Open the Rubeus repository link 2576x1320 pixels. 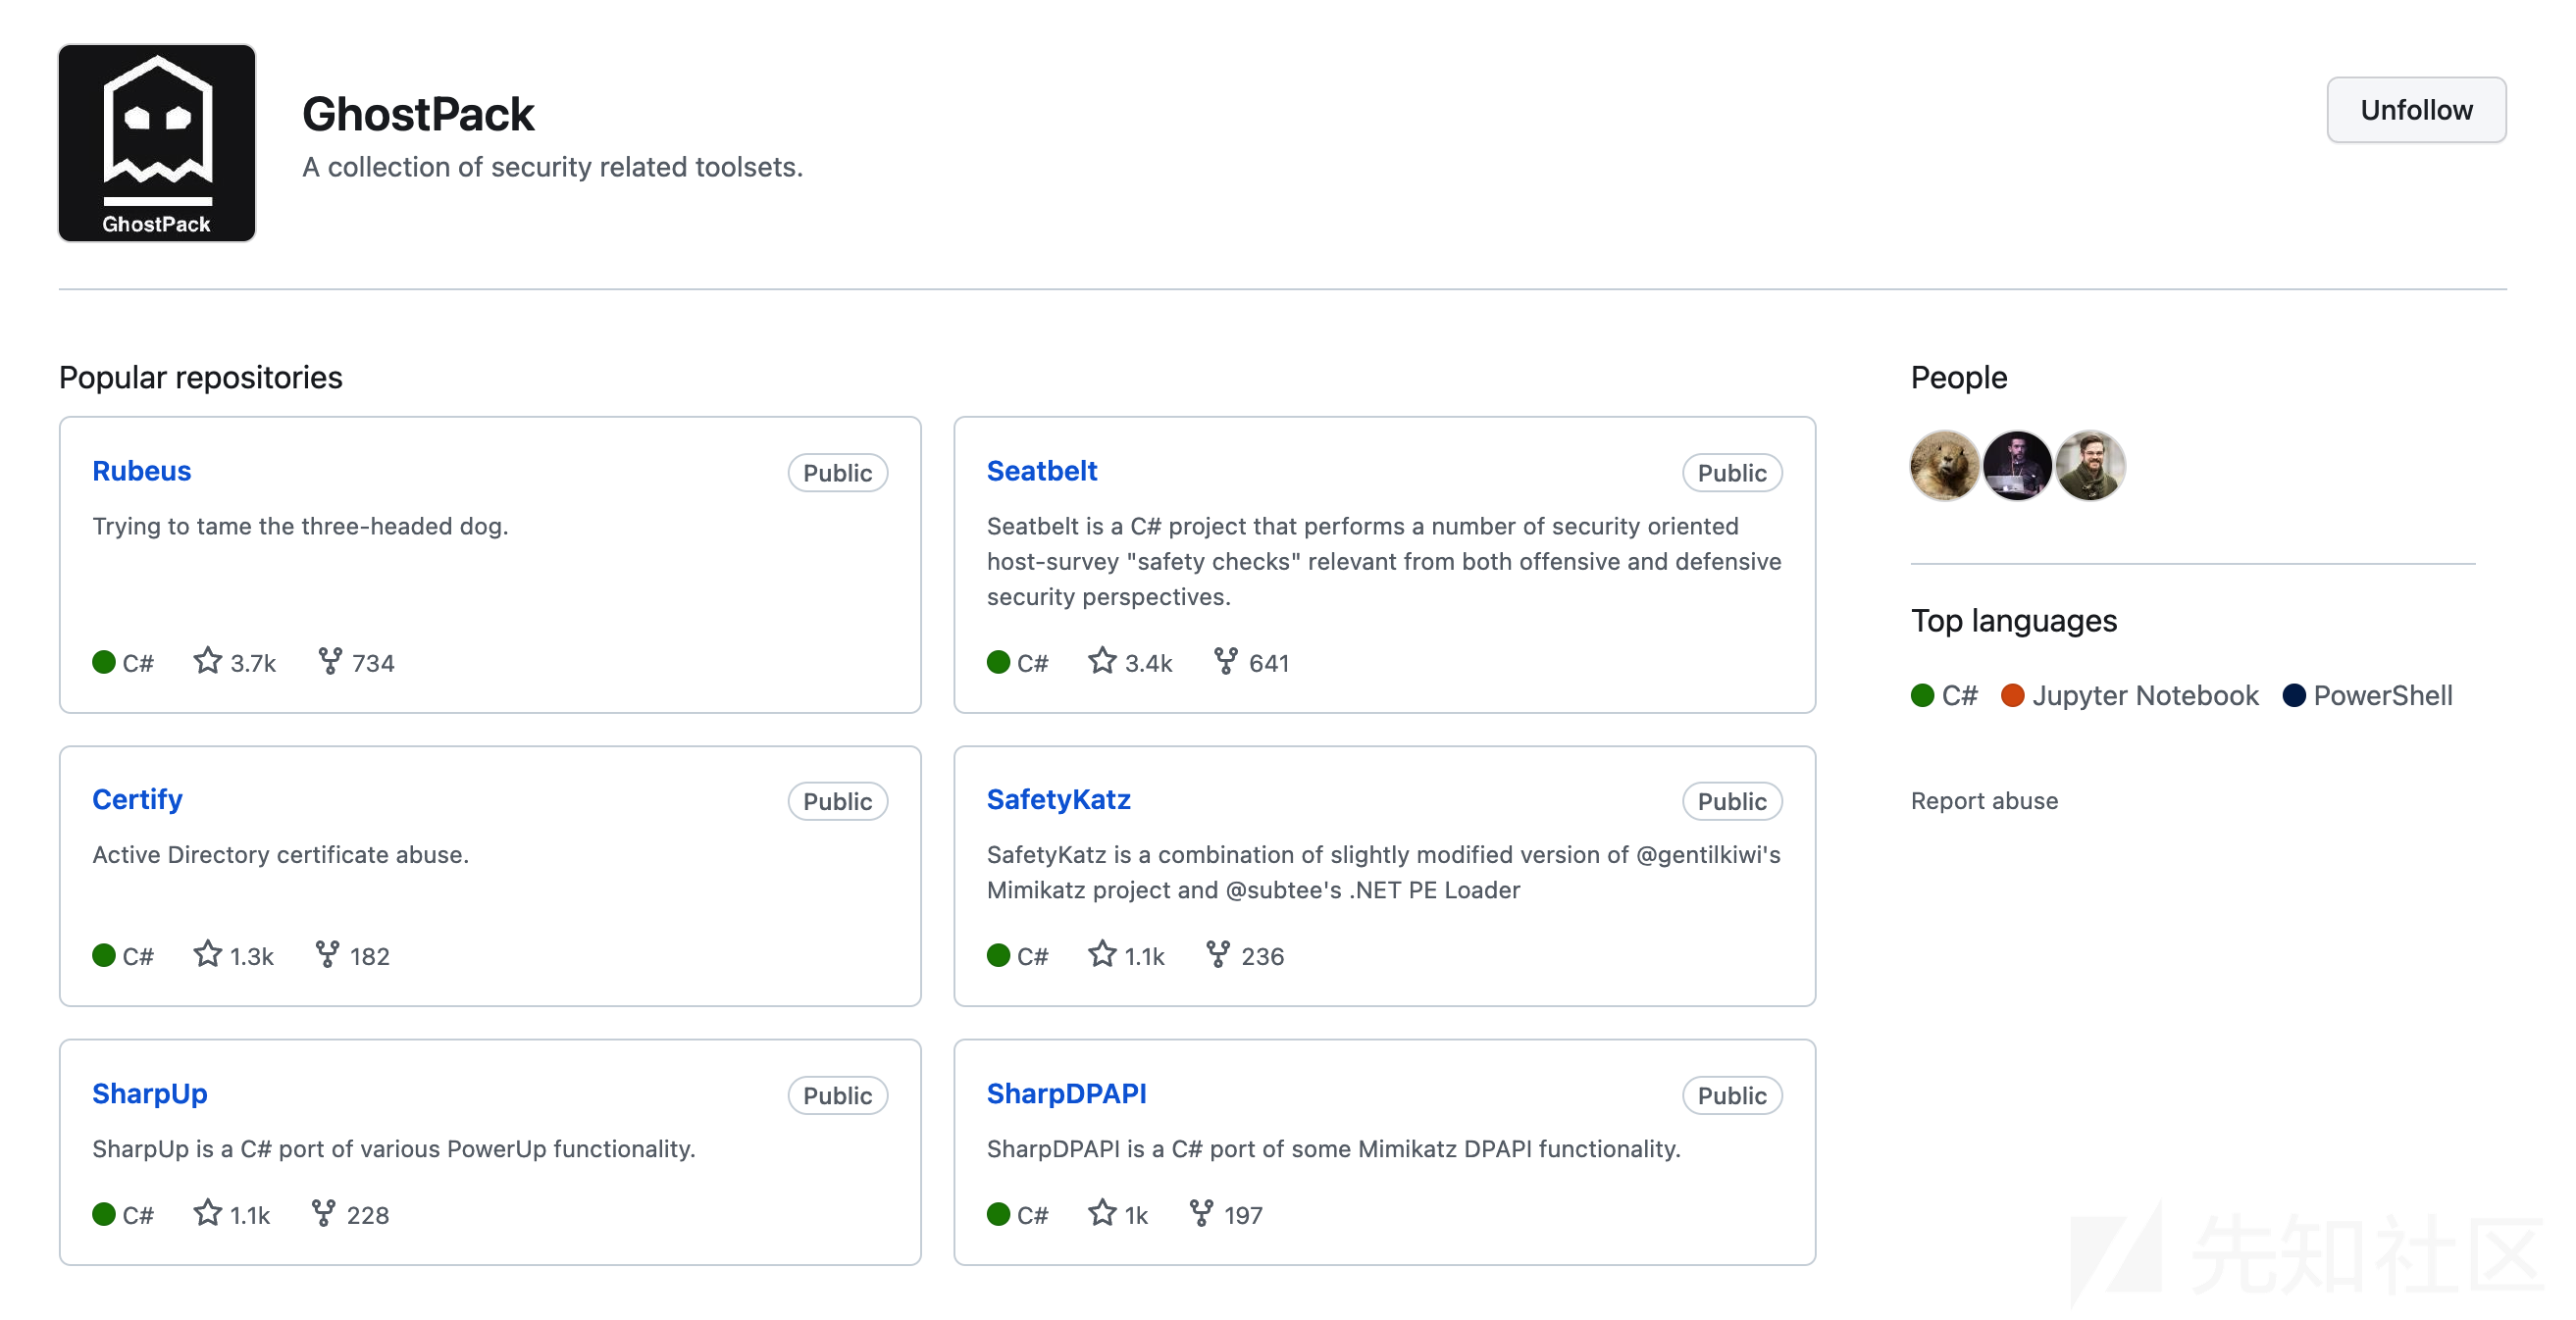point(141,471)
